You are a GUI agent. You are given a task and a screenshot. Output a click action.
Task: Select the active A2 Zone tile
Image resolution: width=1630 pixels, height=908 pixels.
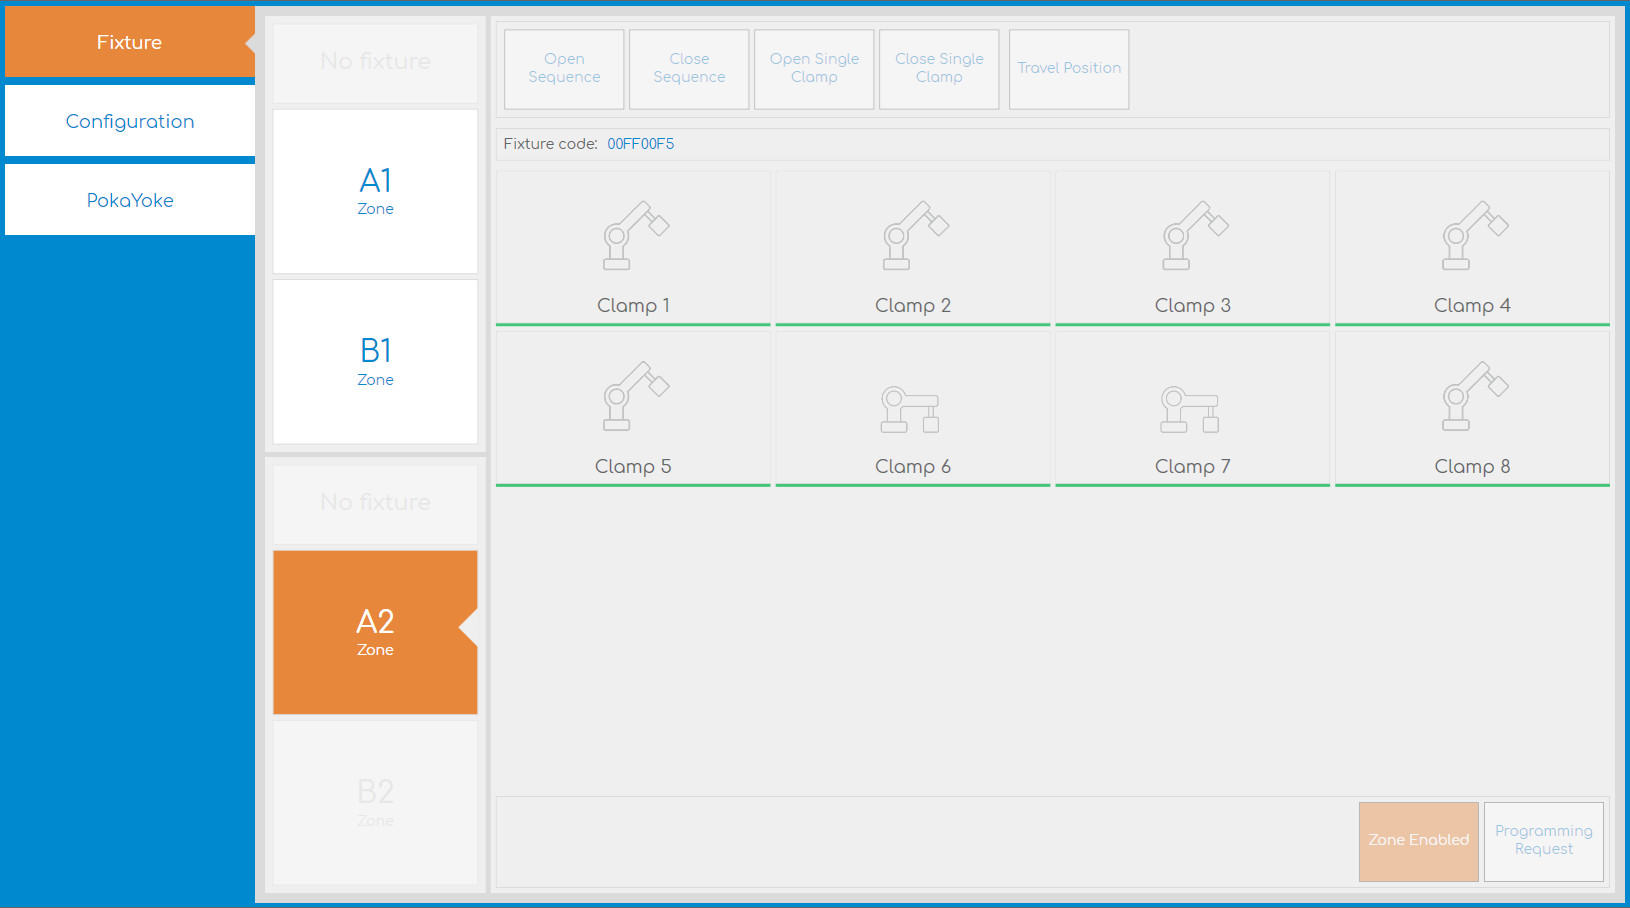click(375, 632)
